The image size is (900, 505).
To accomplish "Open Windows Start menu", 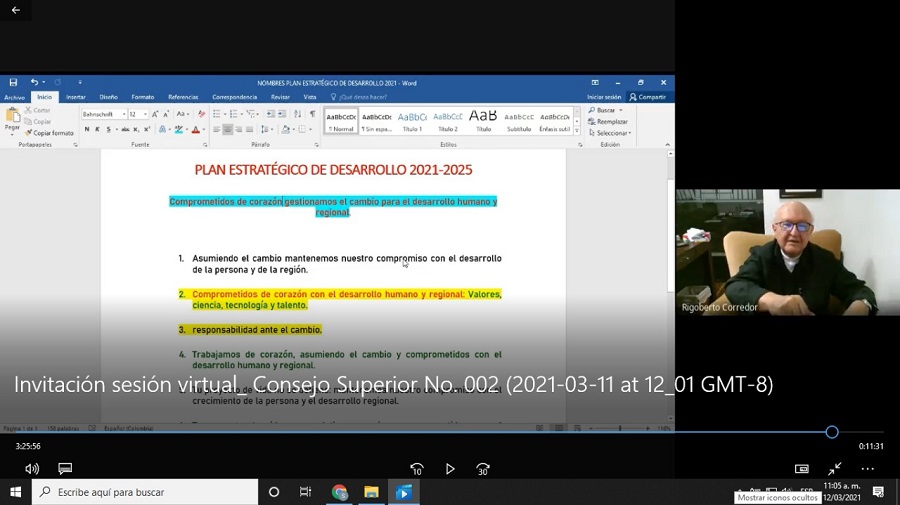I will click(15, 492).
